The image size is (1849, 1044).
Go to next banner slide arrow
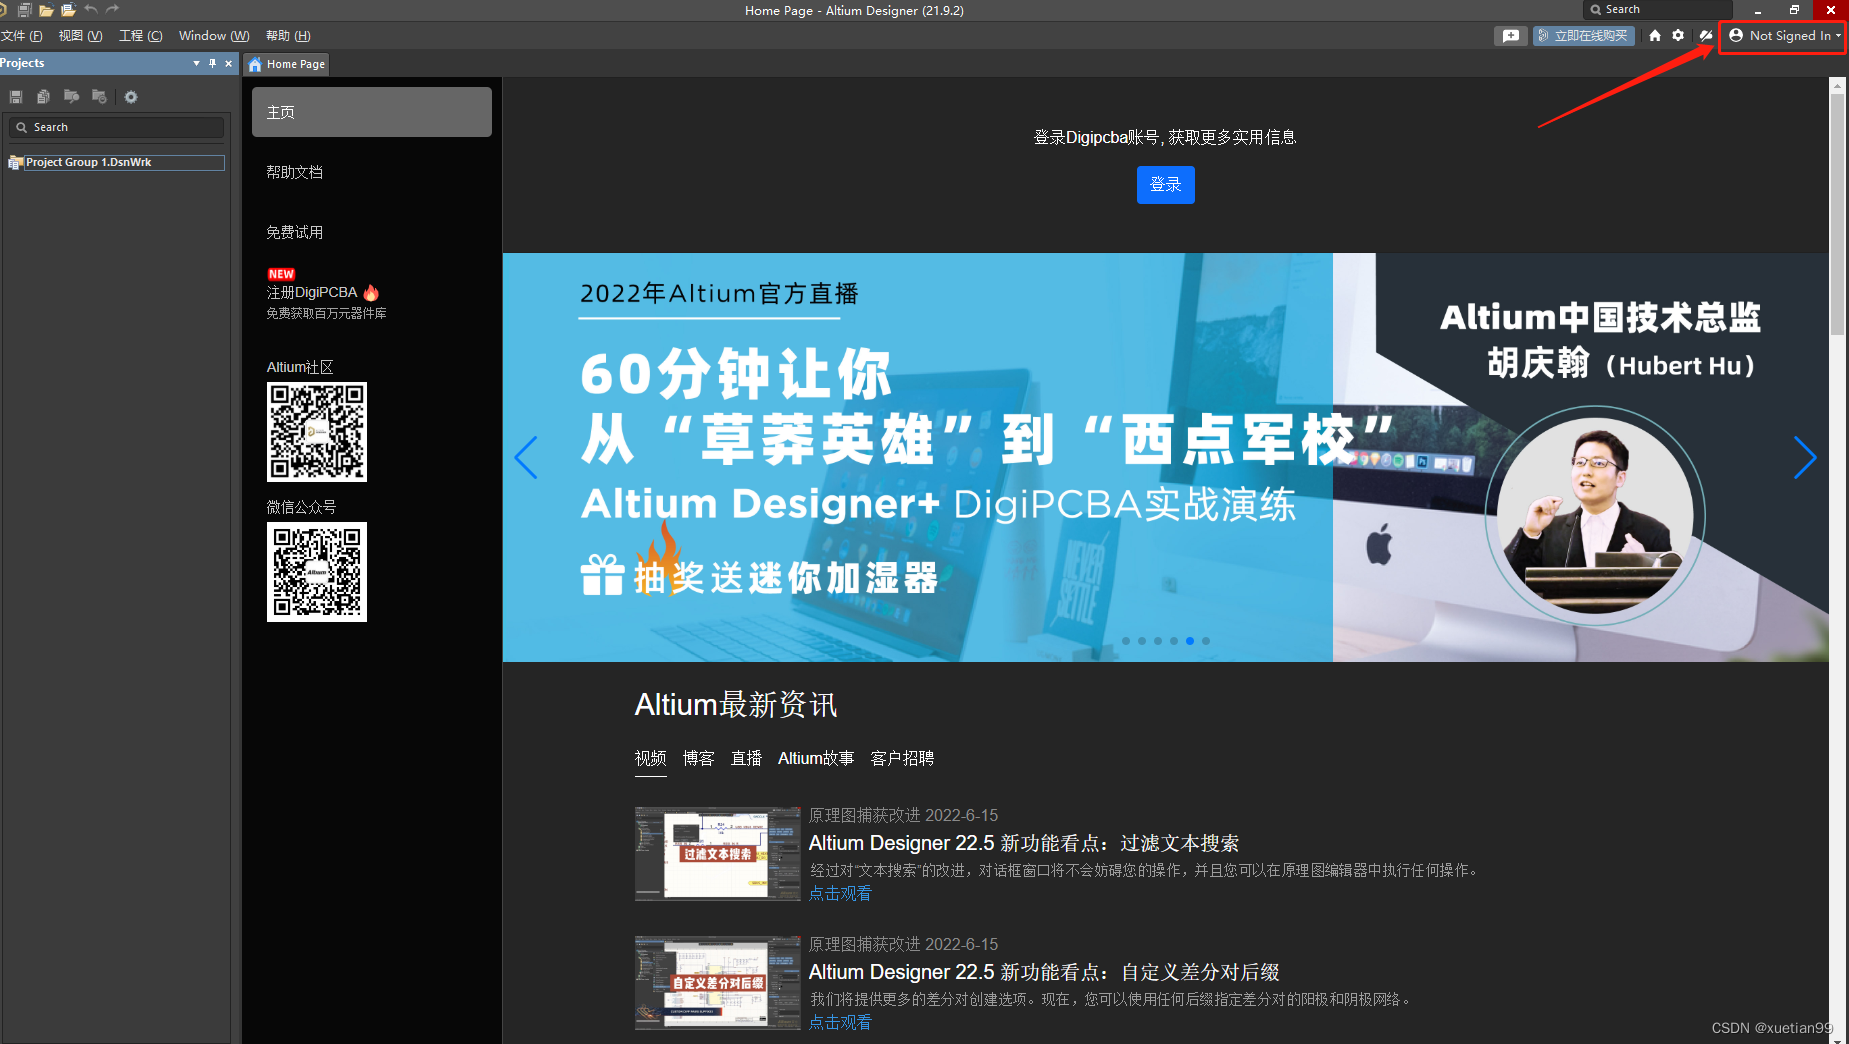coord(1805,458)
